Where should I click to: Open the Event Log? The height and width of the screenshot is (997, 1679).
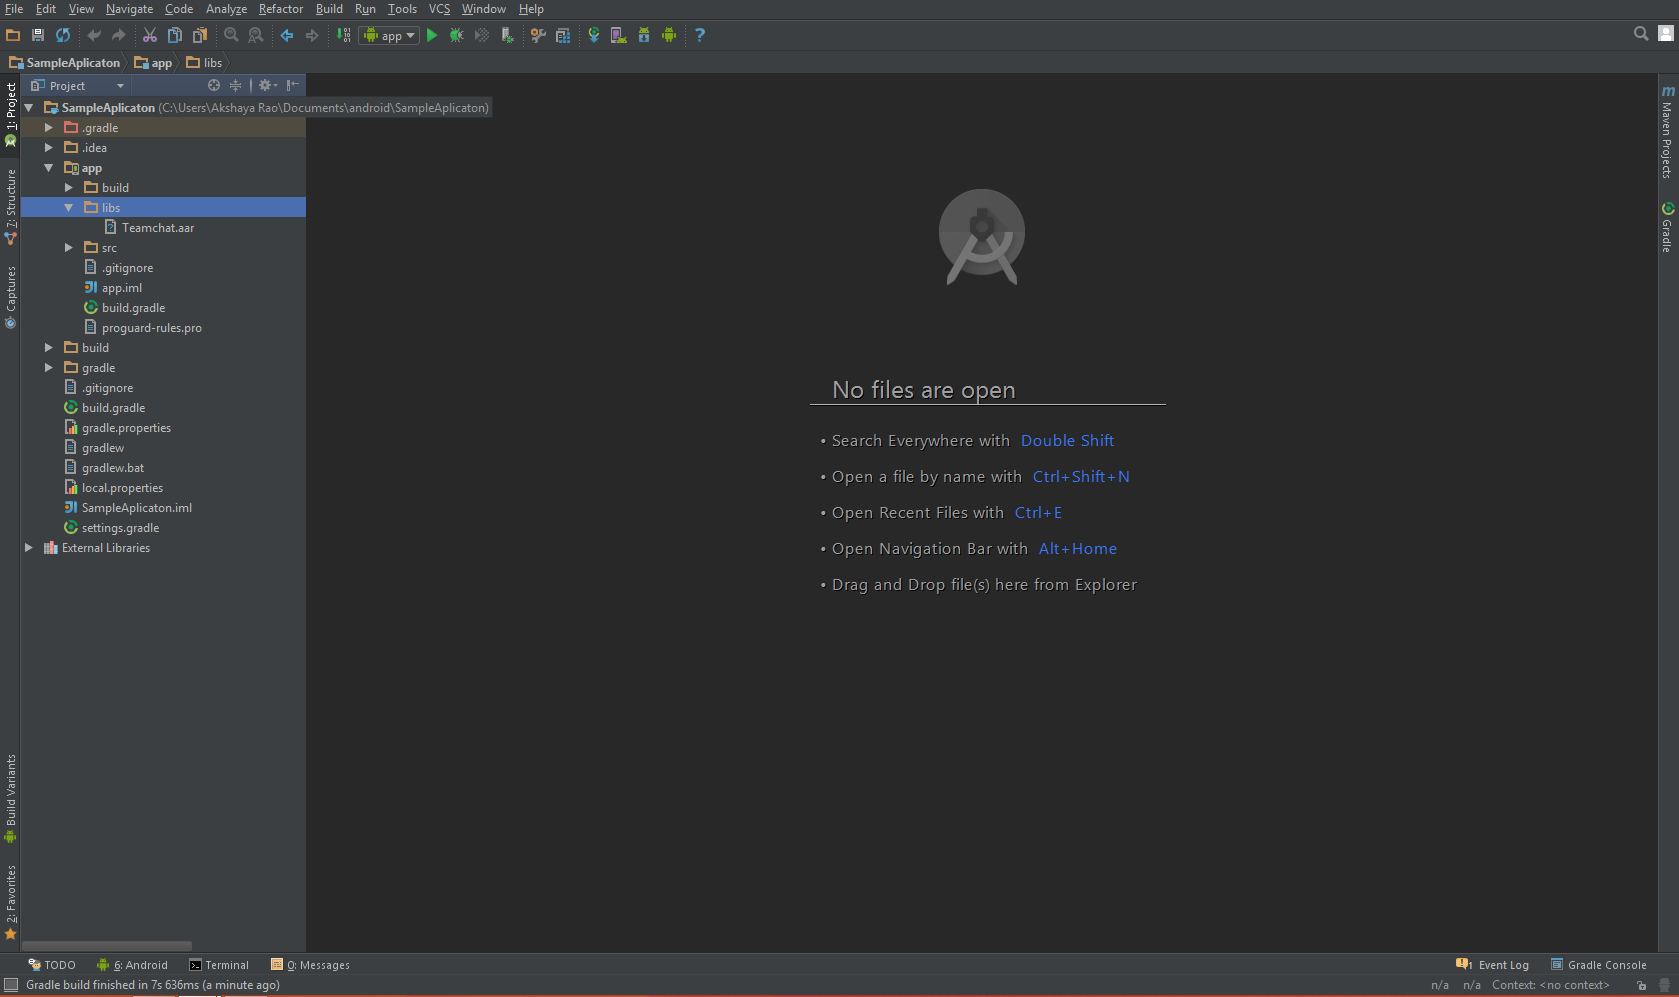point(1492,965)
